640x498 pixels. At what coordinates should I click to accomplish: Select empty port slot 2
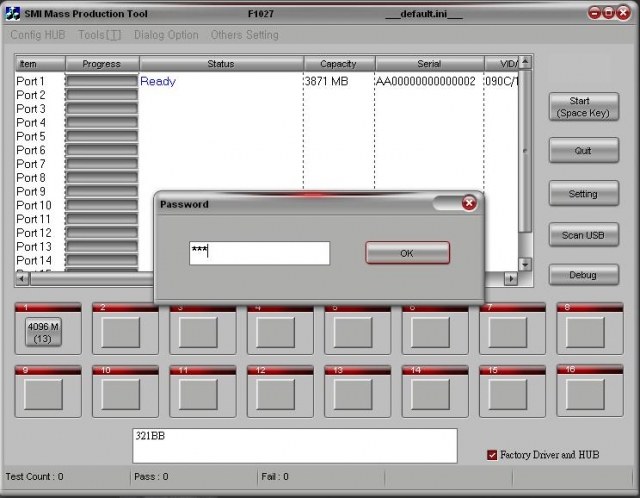121,333
